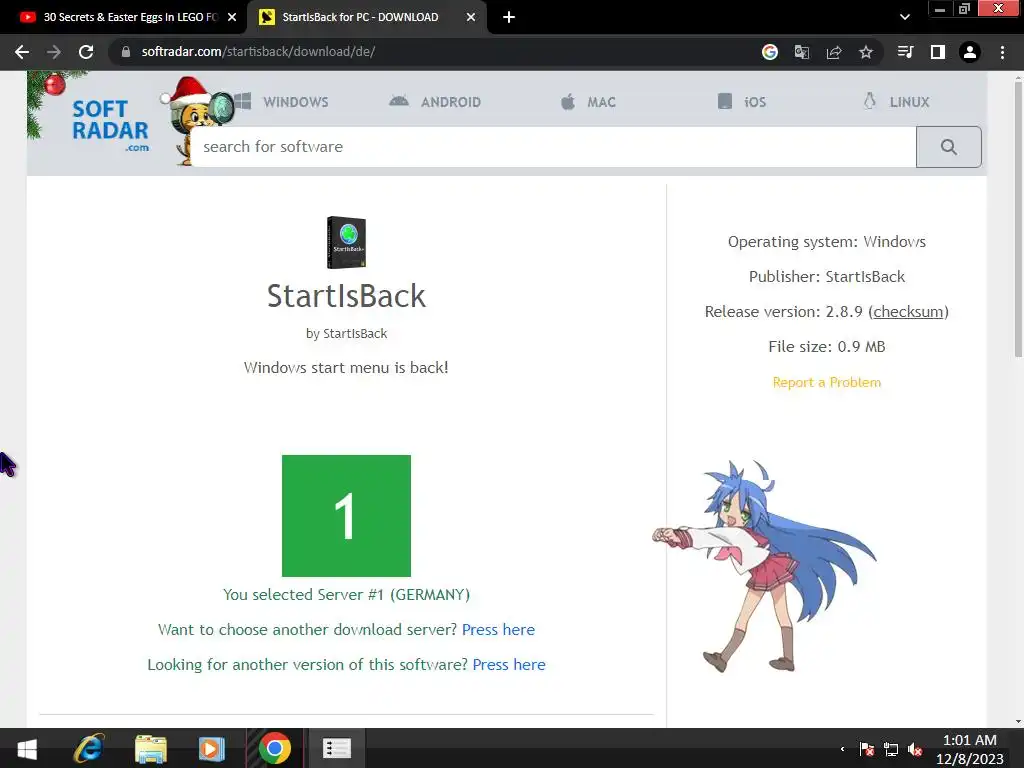Click the StartIsBack title heading
Screen dimensions: 1024x768
(x=346, y=296)
